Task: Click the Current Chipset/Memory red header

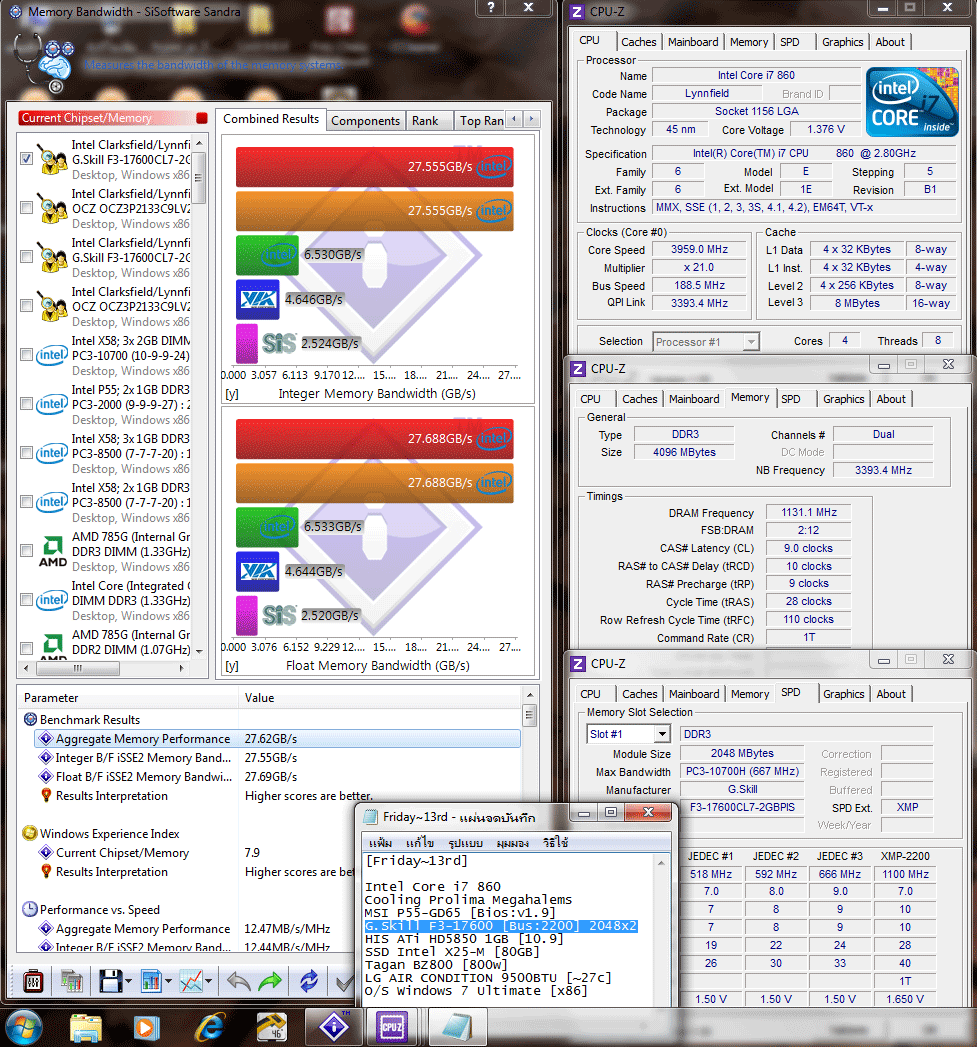Action: (108, 118)
